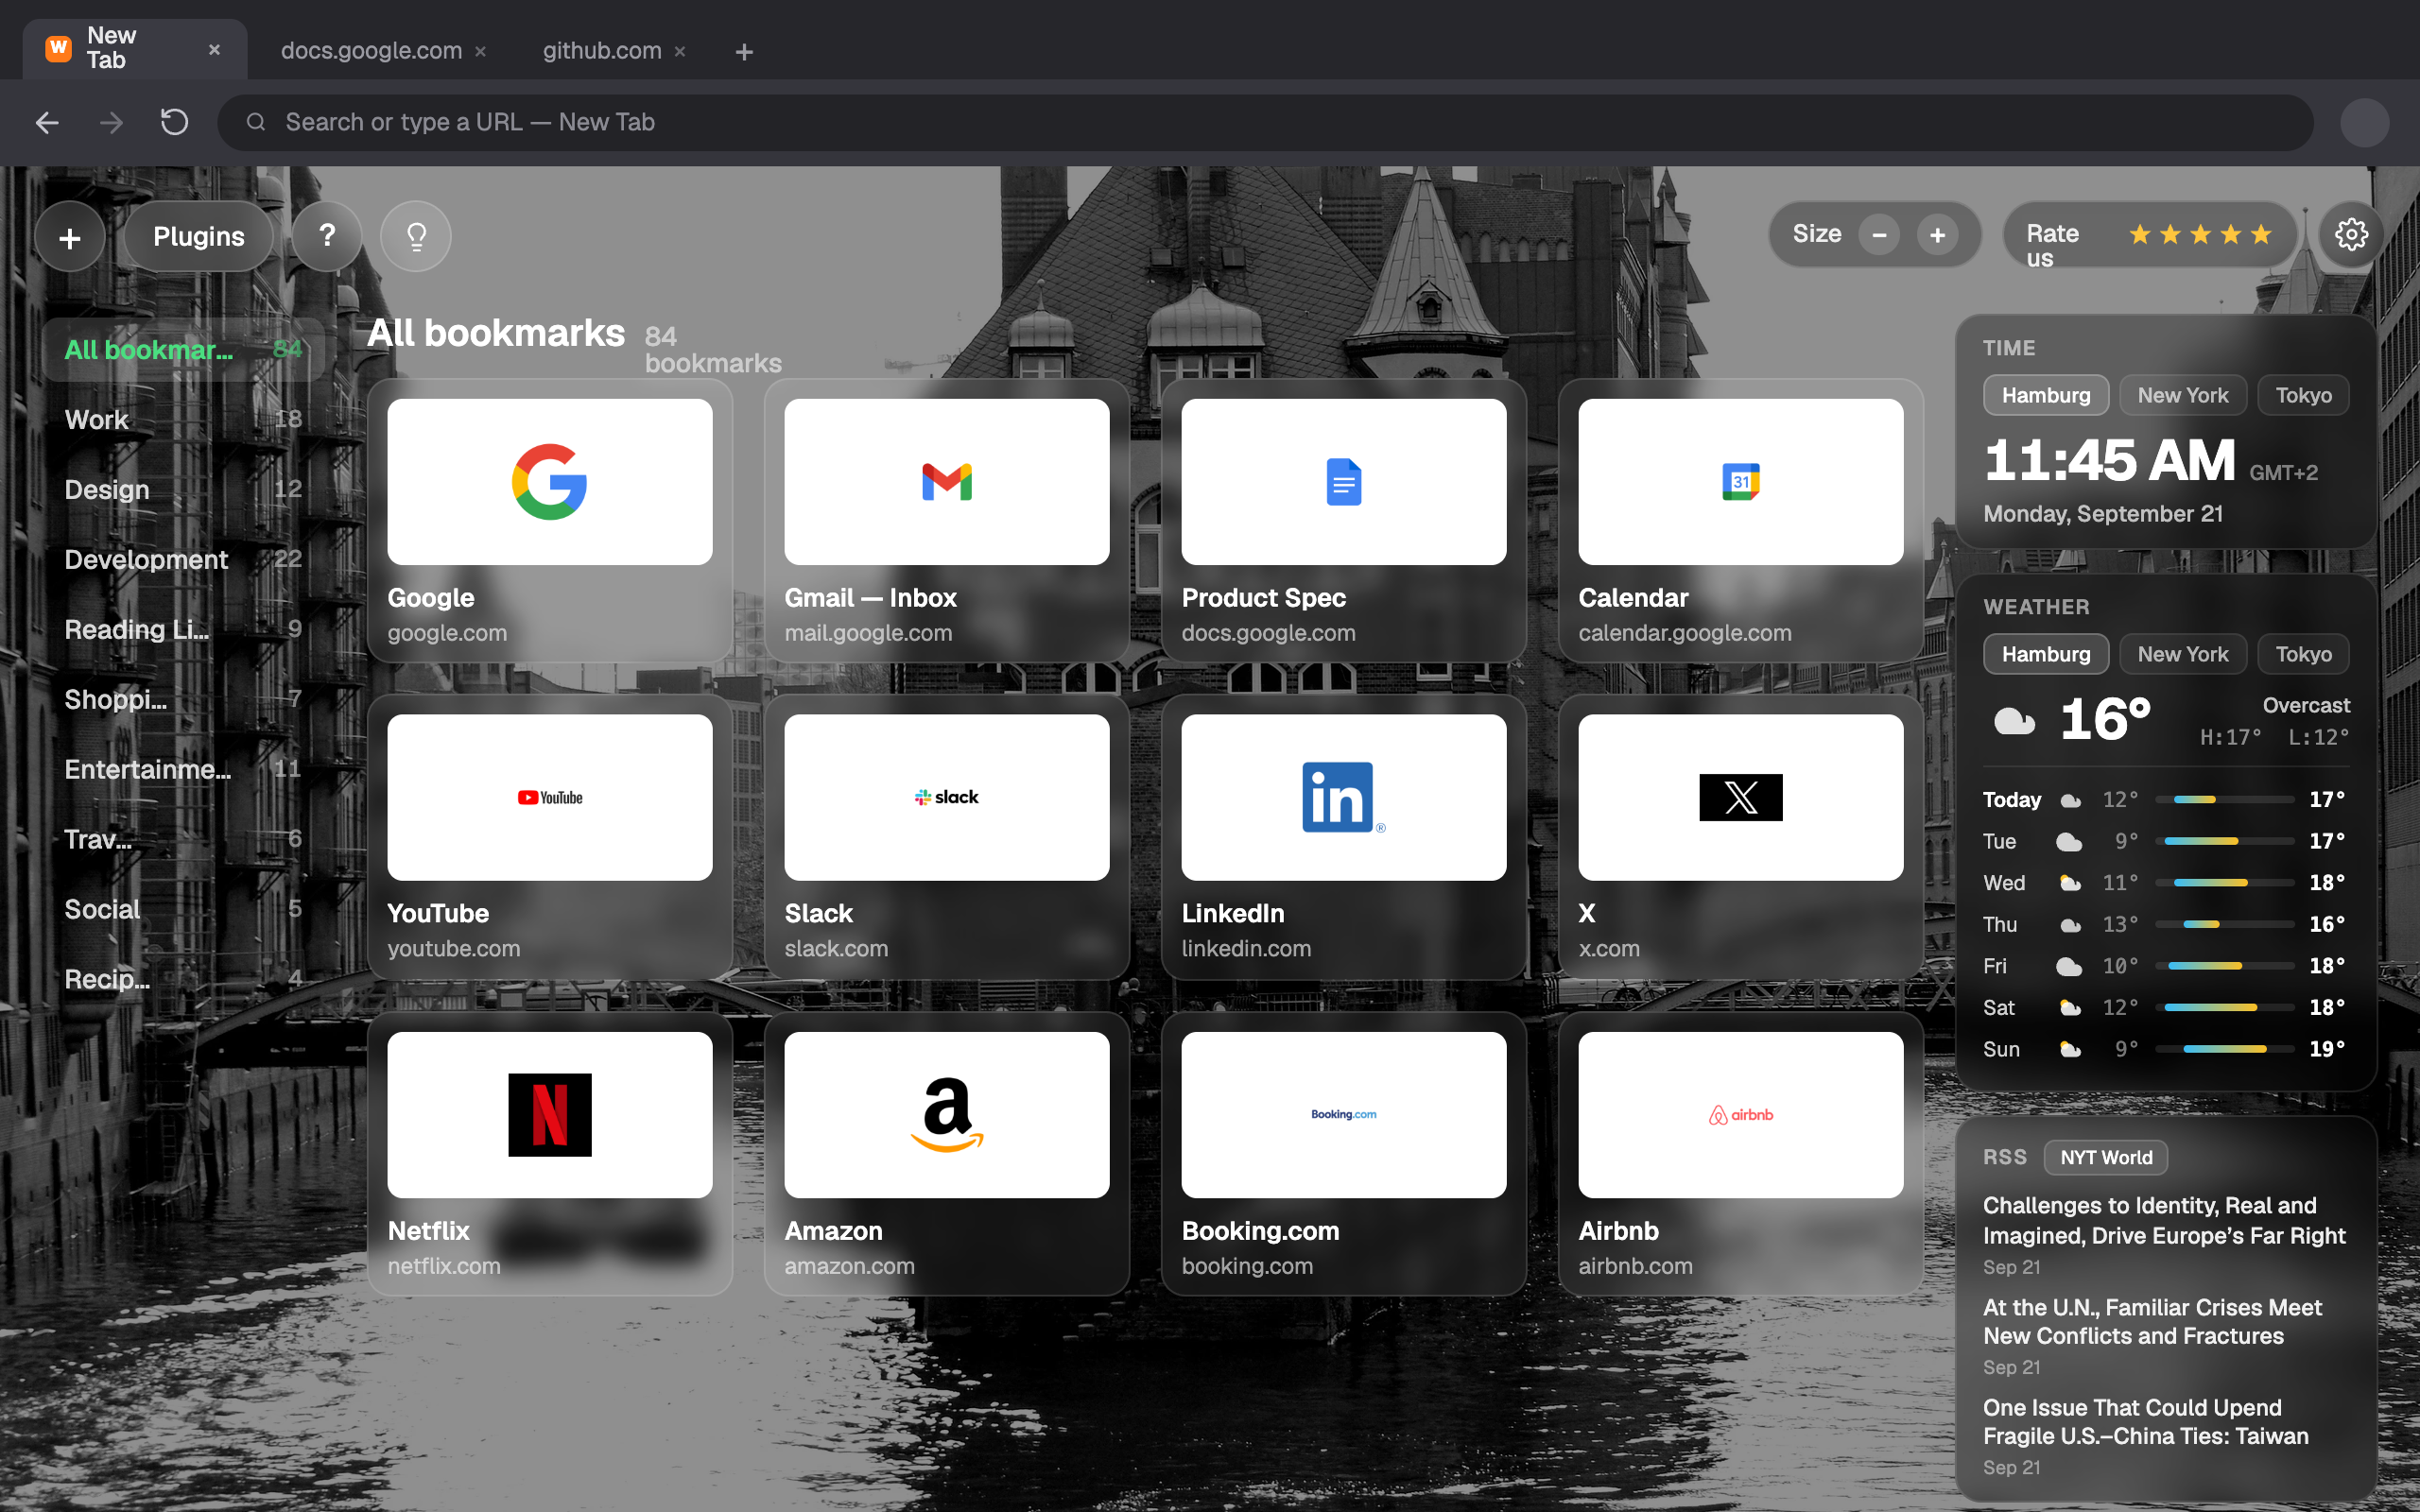Click the five-star rating in Rate us
Screen dimensions: 2420x1512
2200,234
